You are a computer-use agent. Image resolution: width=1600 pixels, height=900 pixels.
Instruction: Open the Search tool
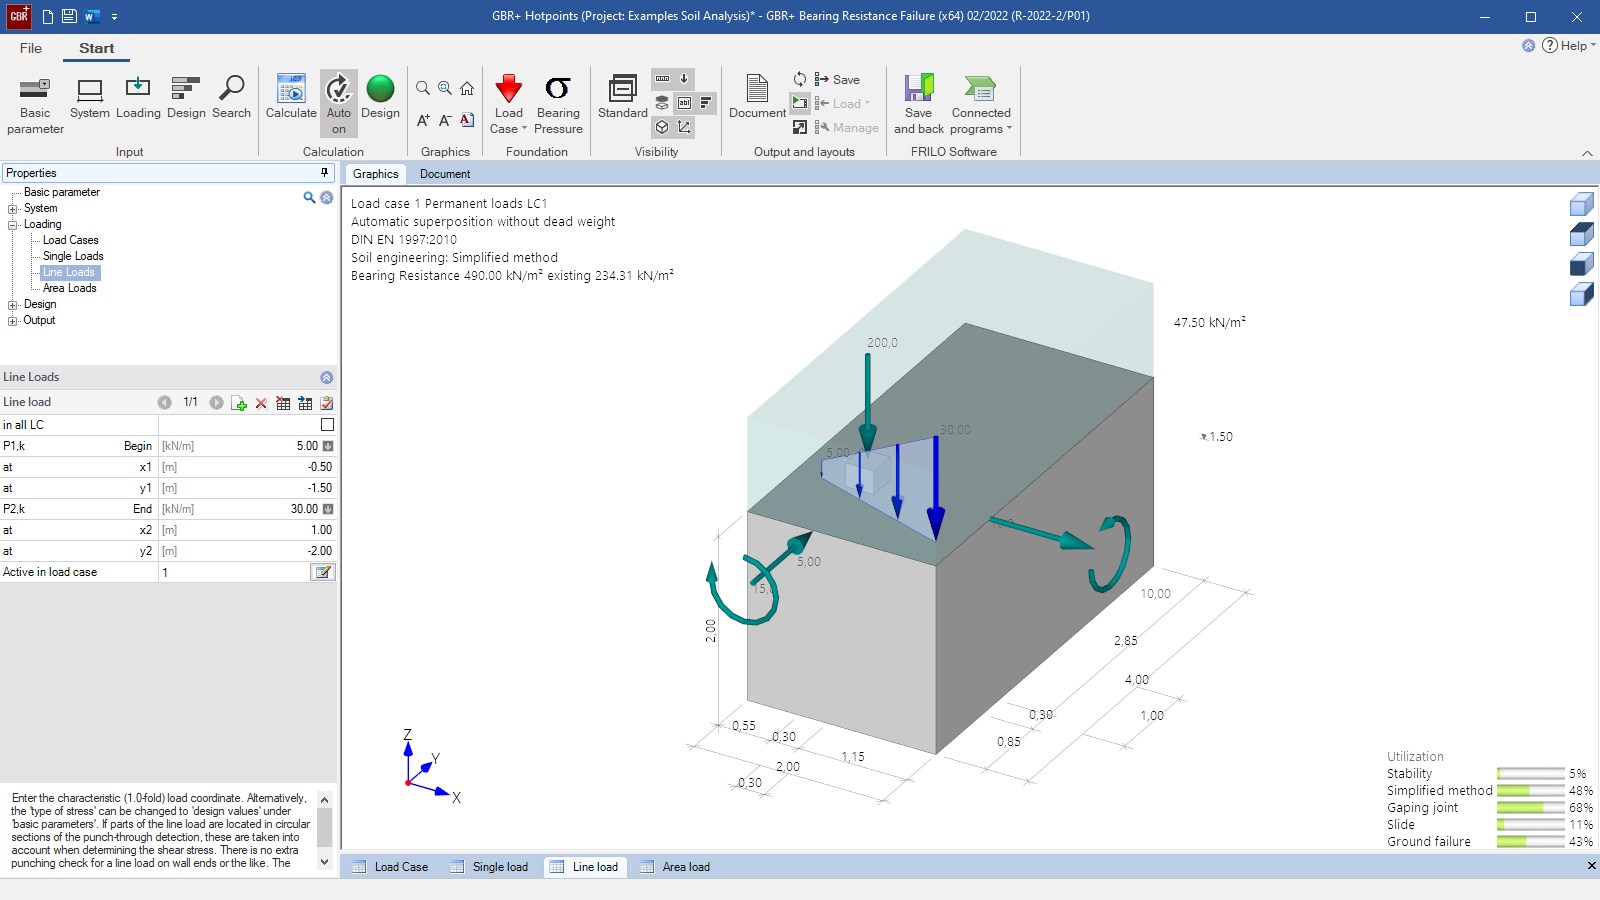click(x=231, y=98)
